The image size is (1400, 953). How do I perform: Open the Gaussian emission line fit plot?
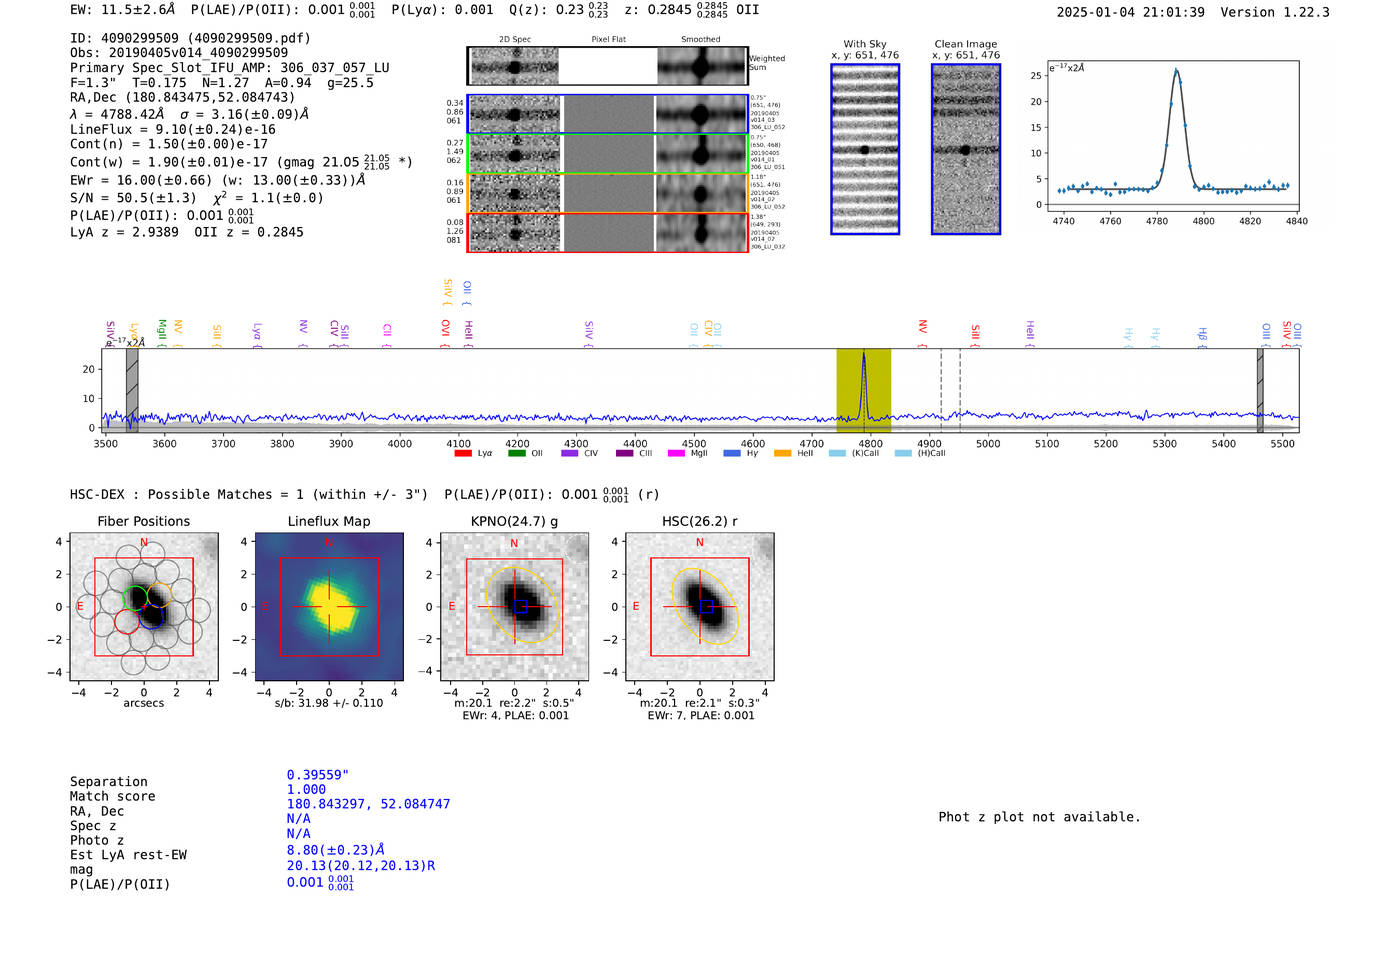(x=1173, y=137)
